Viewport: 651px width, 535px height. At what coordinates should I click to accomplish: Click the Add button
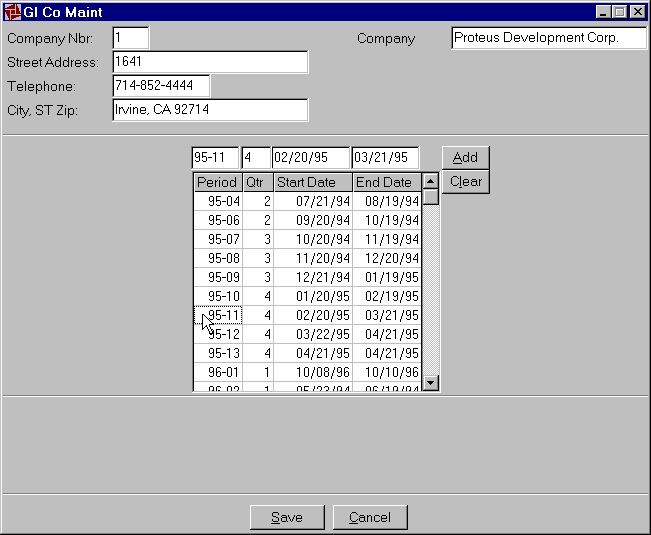465,158
